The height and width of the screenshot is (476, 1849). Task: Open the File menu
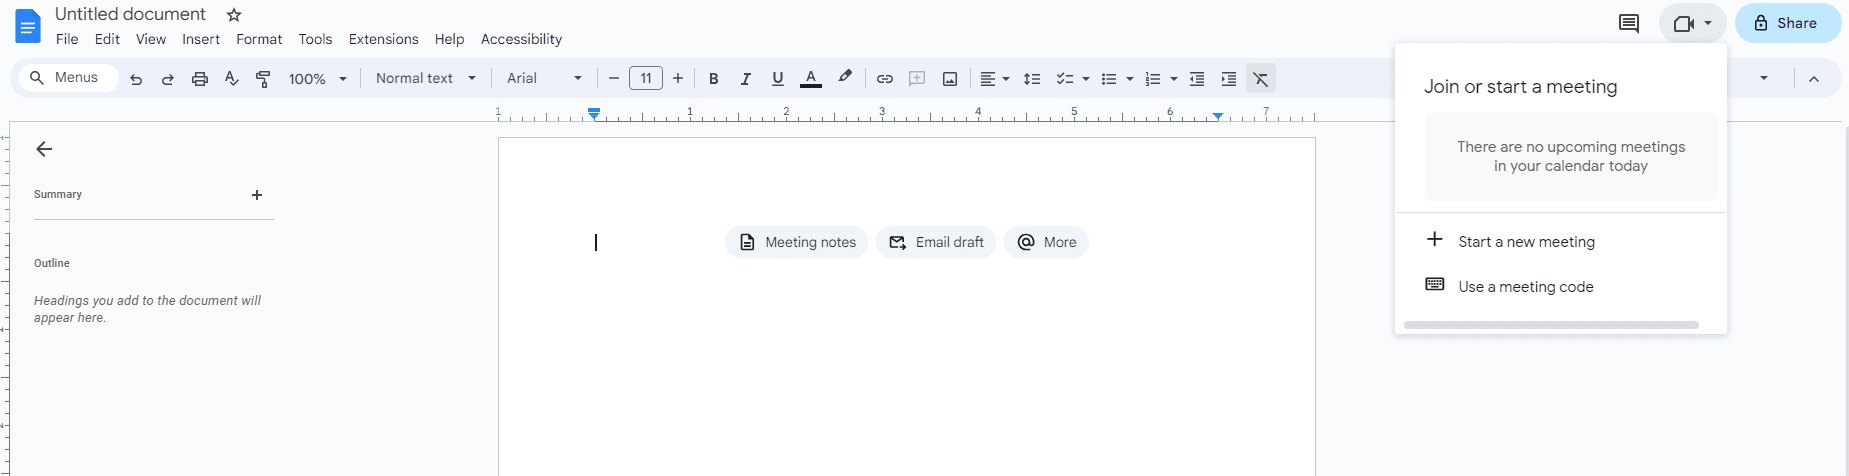[67, 39]
